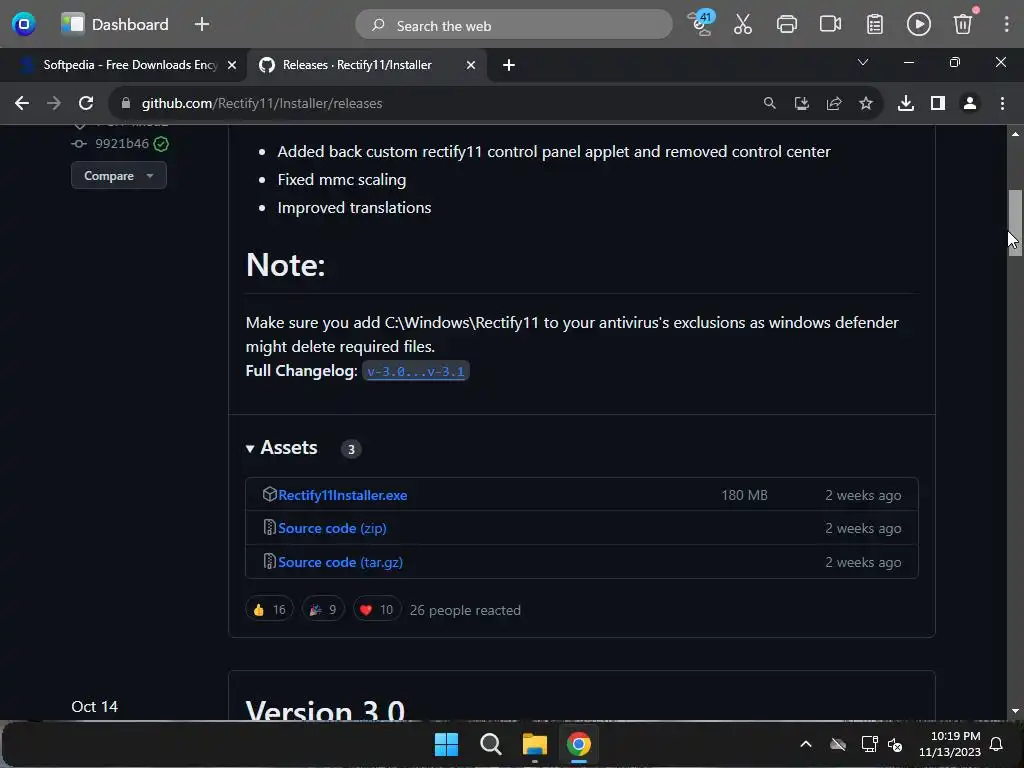Viewport: 1024px width, 768px height.
Task: Select the Releases Rectify11/Installer tab
Action: coord(366,65)
